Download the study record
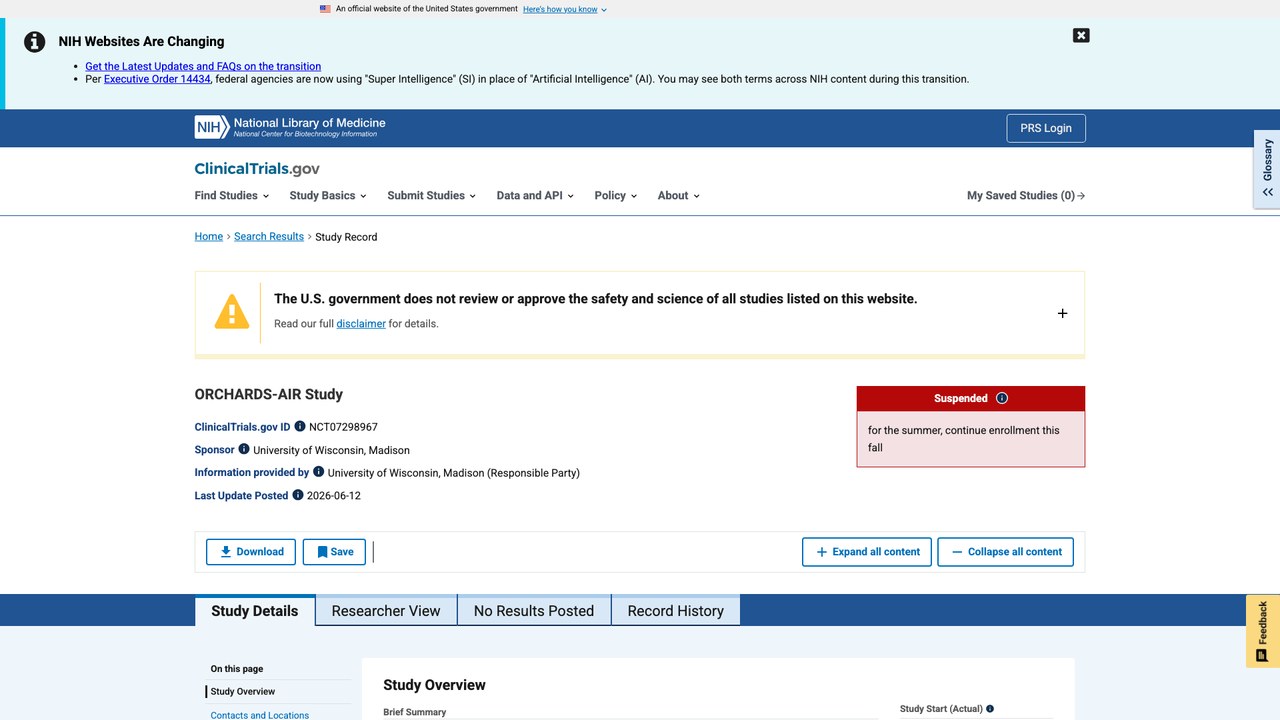 click(x=251, y=552)
